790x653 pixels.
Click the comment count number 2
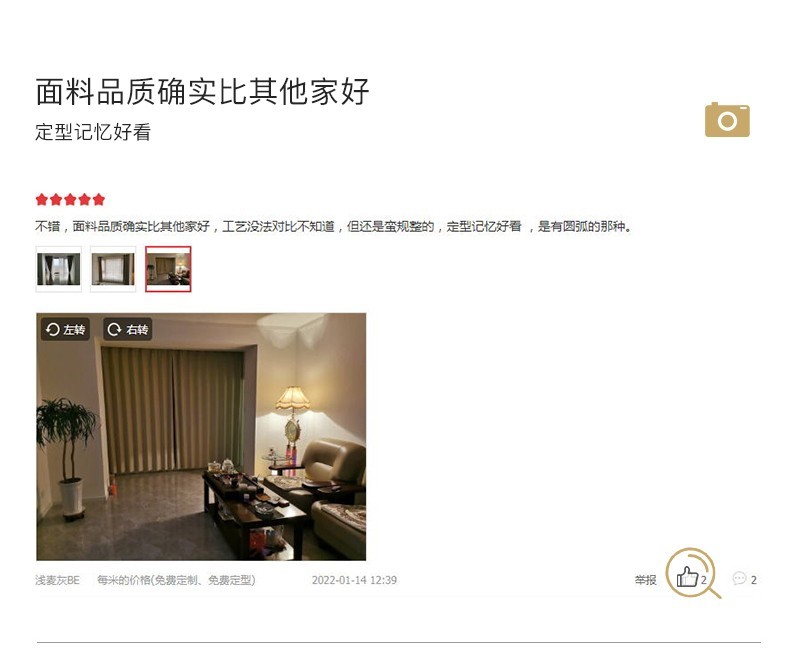[x=754, y=580]
